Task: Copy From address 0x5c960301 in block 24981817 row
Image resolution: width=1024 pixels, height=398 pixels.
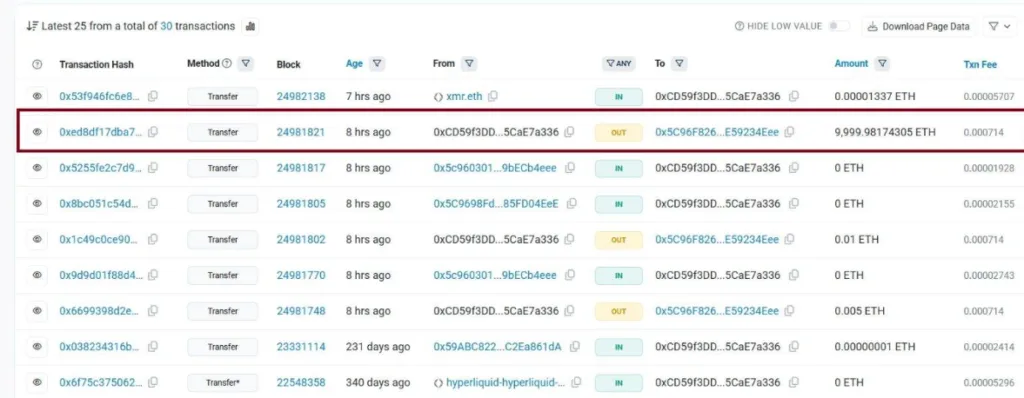Action: coord(569,168)
